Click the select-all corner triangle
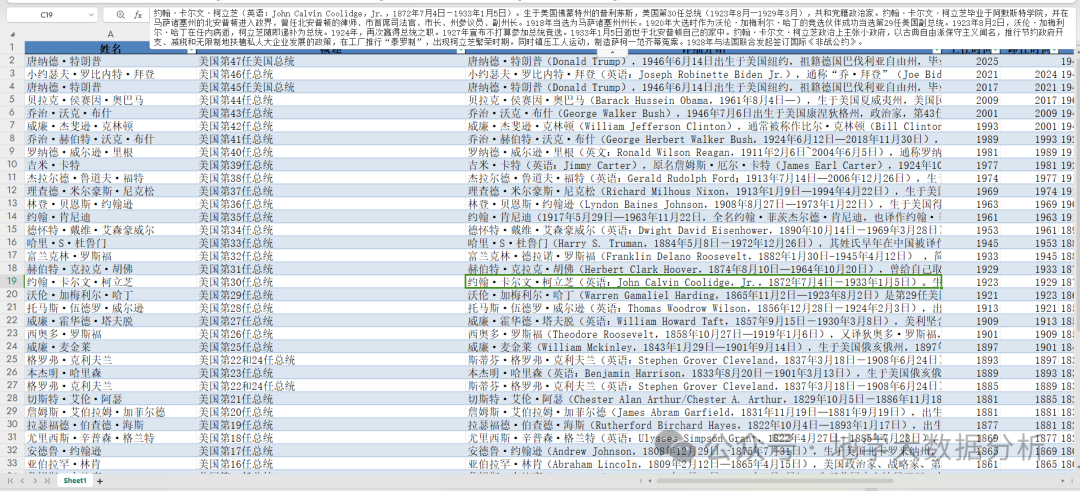Image resolution: width=1080 pixels, height=491 pixels. (x=12, y=34)
